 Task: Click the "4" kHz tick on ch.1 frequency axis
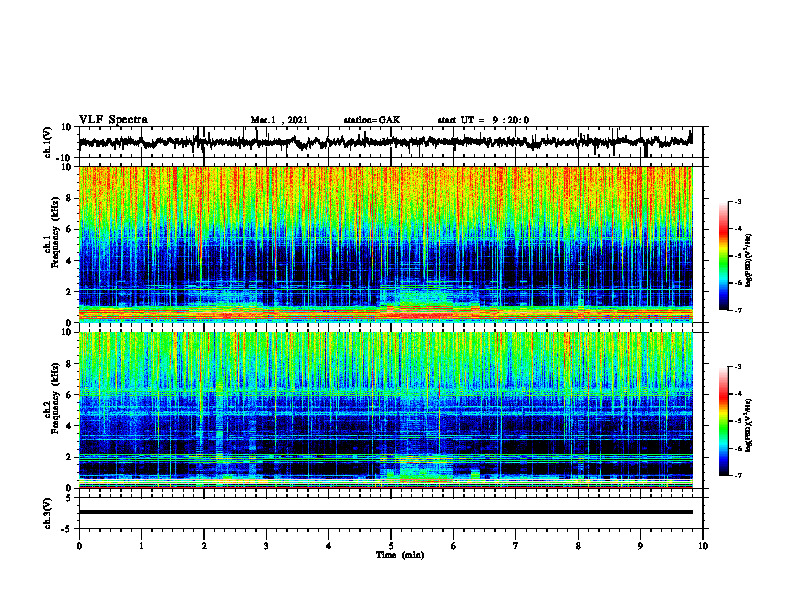click(x=69, y=261)
